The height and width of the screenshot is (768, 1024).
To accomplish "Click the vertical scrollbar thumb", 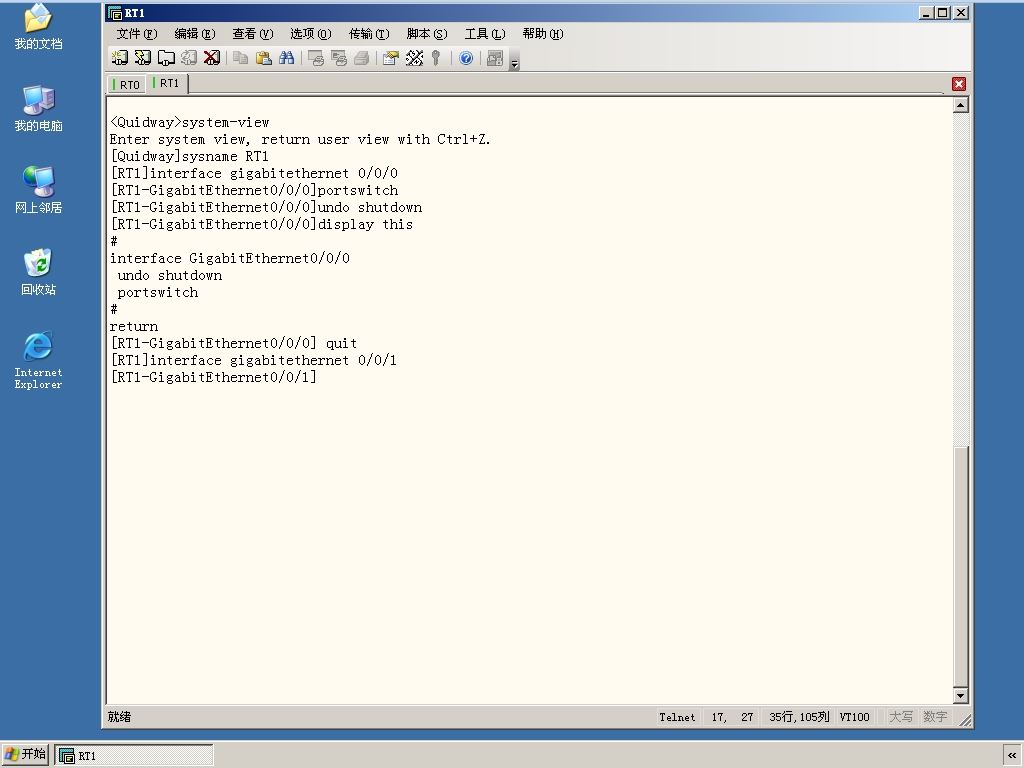I will [x=961, y=566].
